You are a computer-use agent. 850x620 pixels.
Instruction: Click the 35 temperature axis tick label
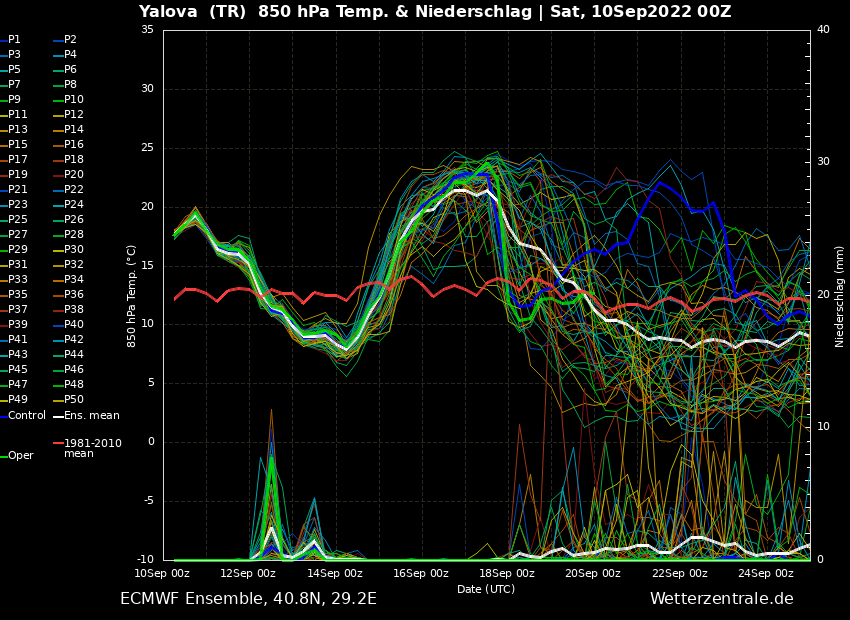147,30
